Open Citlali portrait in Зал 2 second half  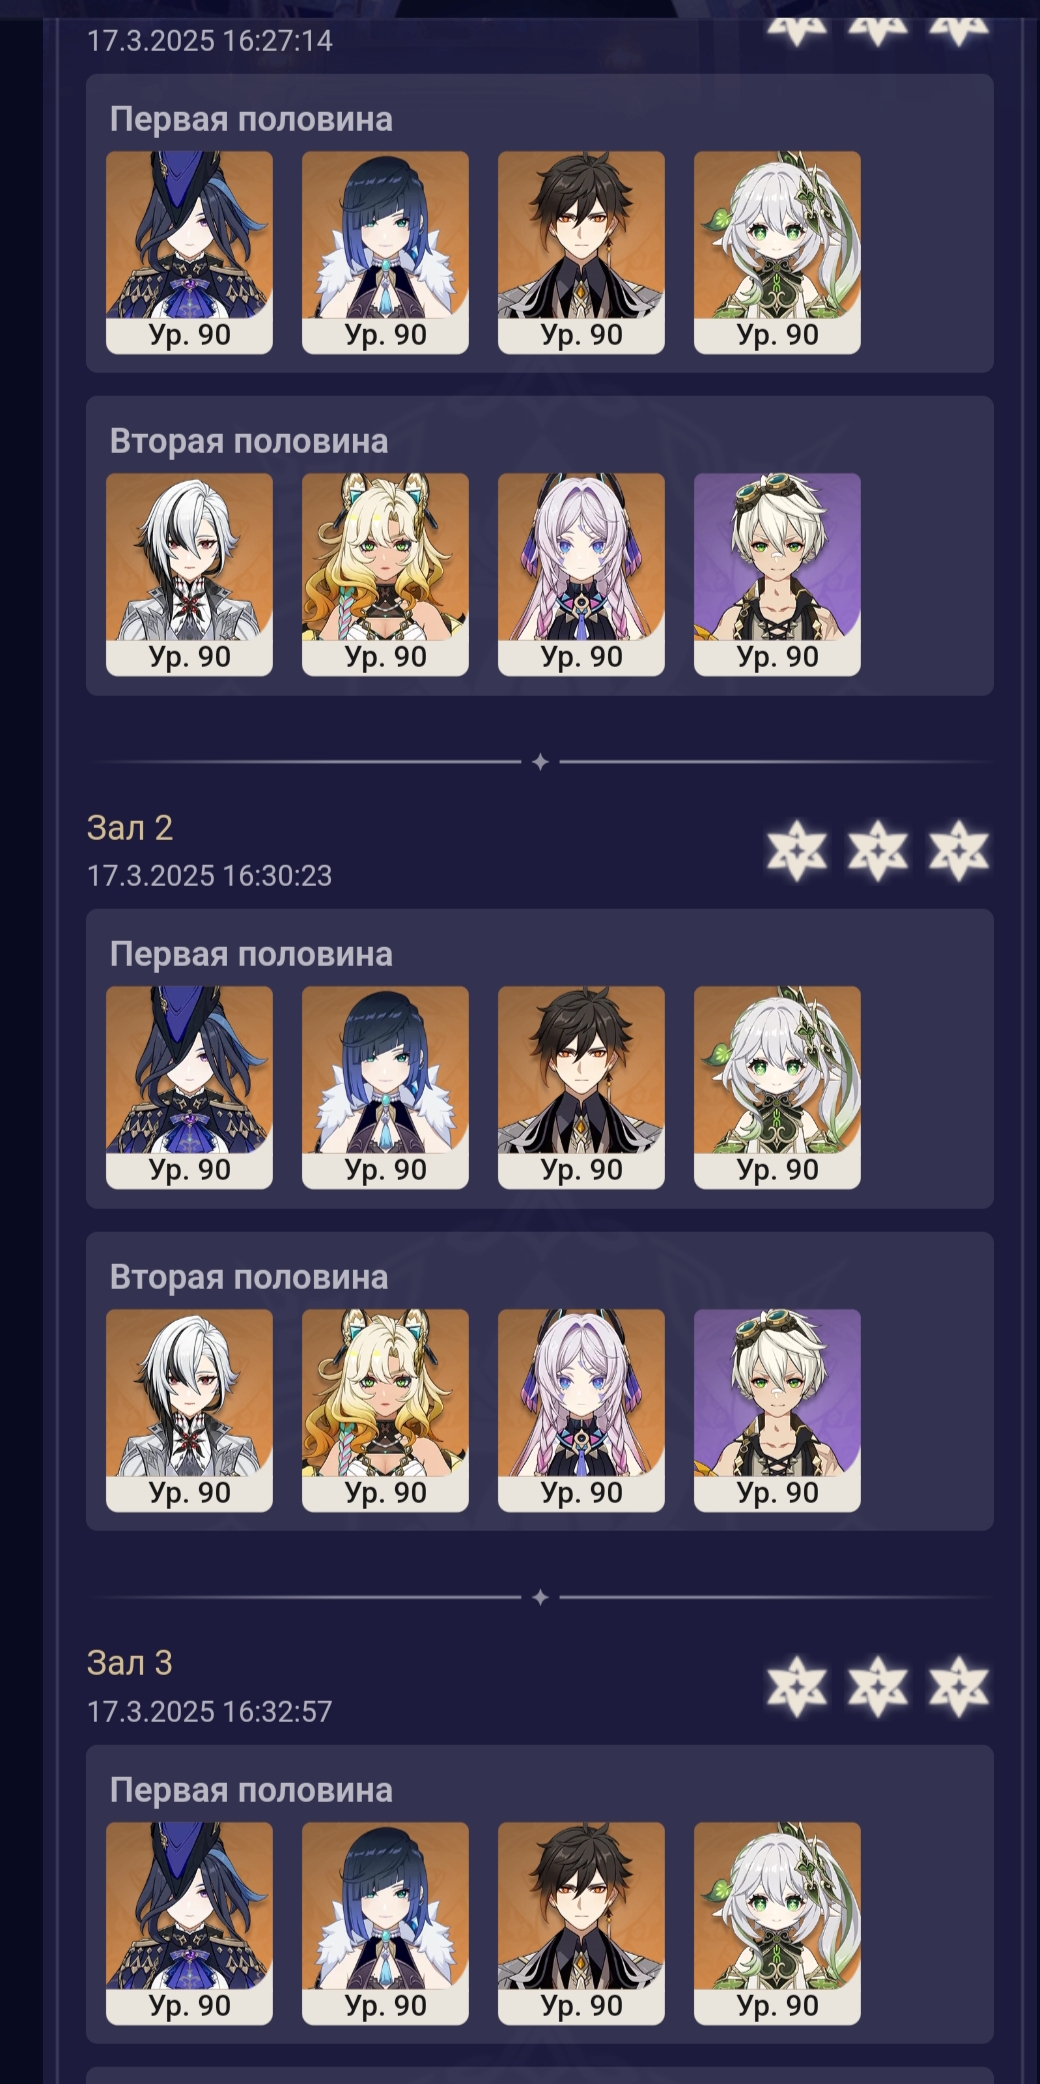[581, 1410]
